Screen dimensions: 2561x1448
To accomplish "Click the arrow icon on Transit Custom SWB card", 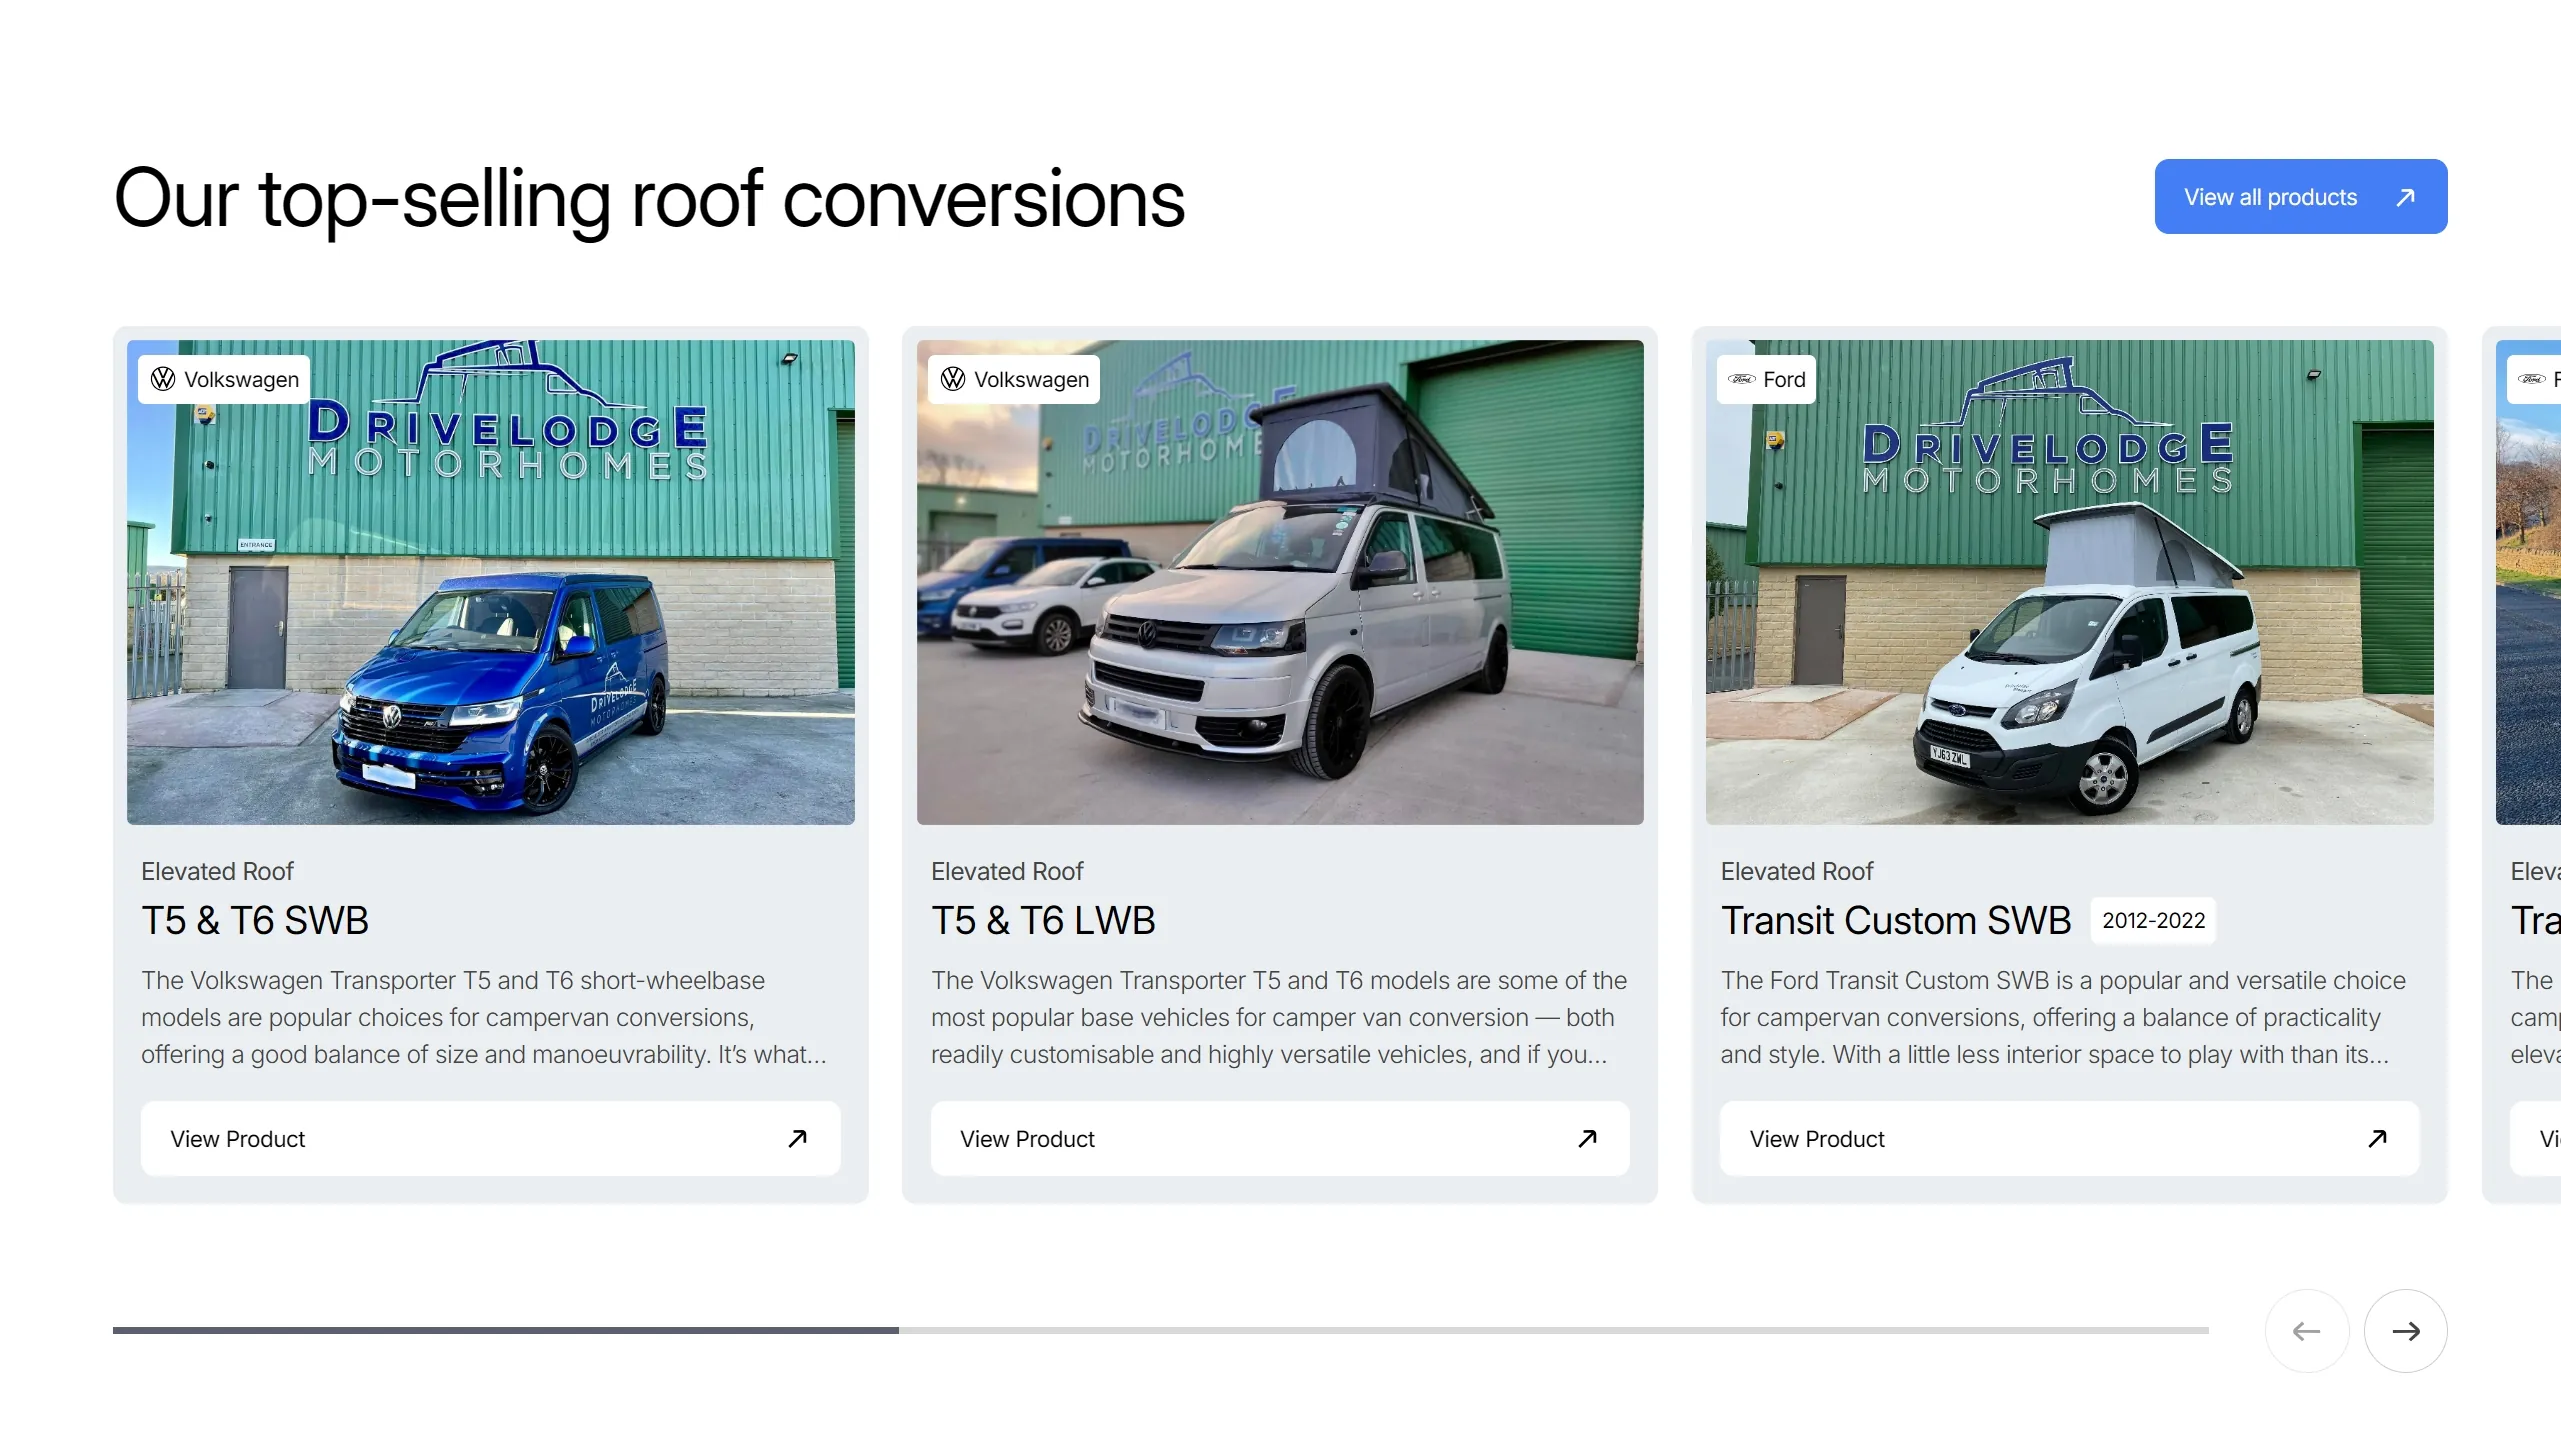I will click(x=2377, y=1138).
